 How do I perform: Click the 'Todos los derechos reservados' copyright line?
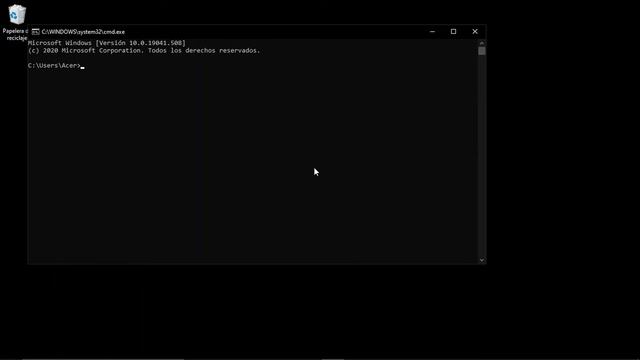click(144, 51)
